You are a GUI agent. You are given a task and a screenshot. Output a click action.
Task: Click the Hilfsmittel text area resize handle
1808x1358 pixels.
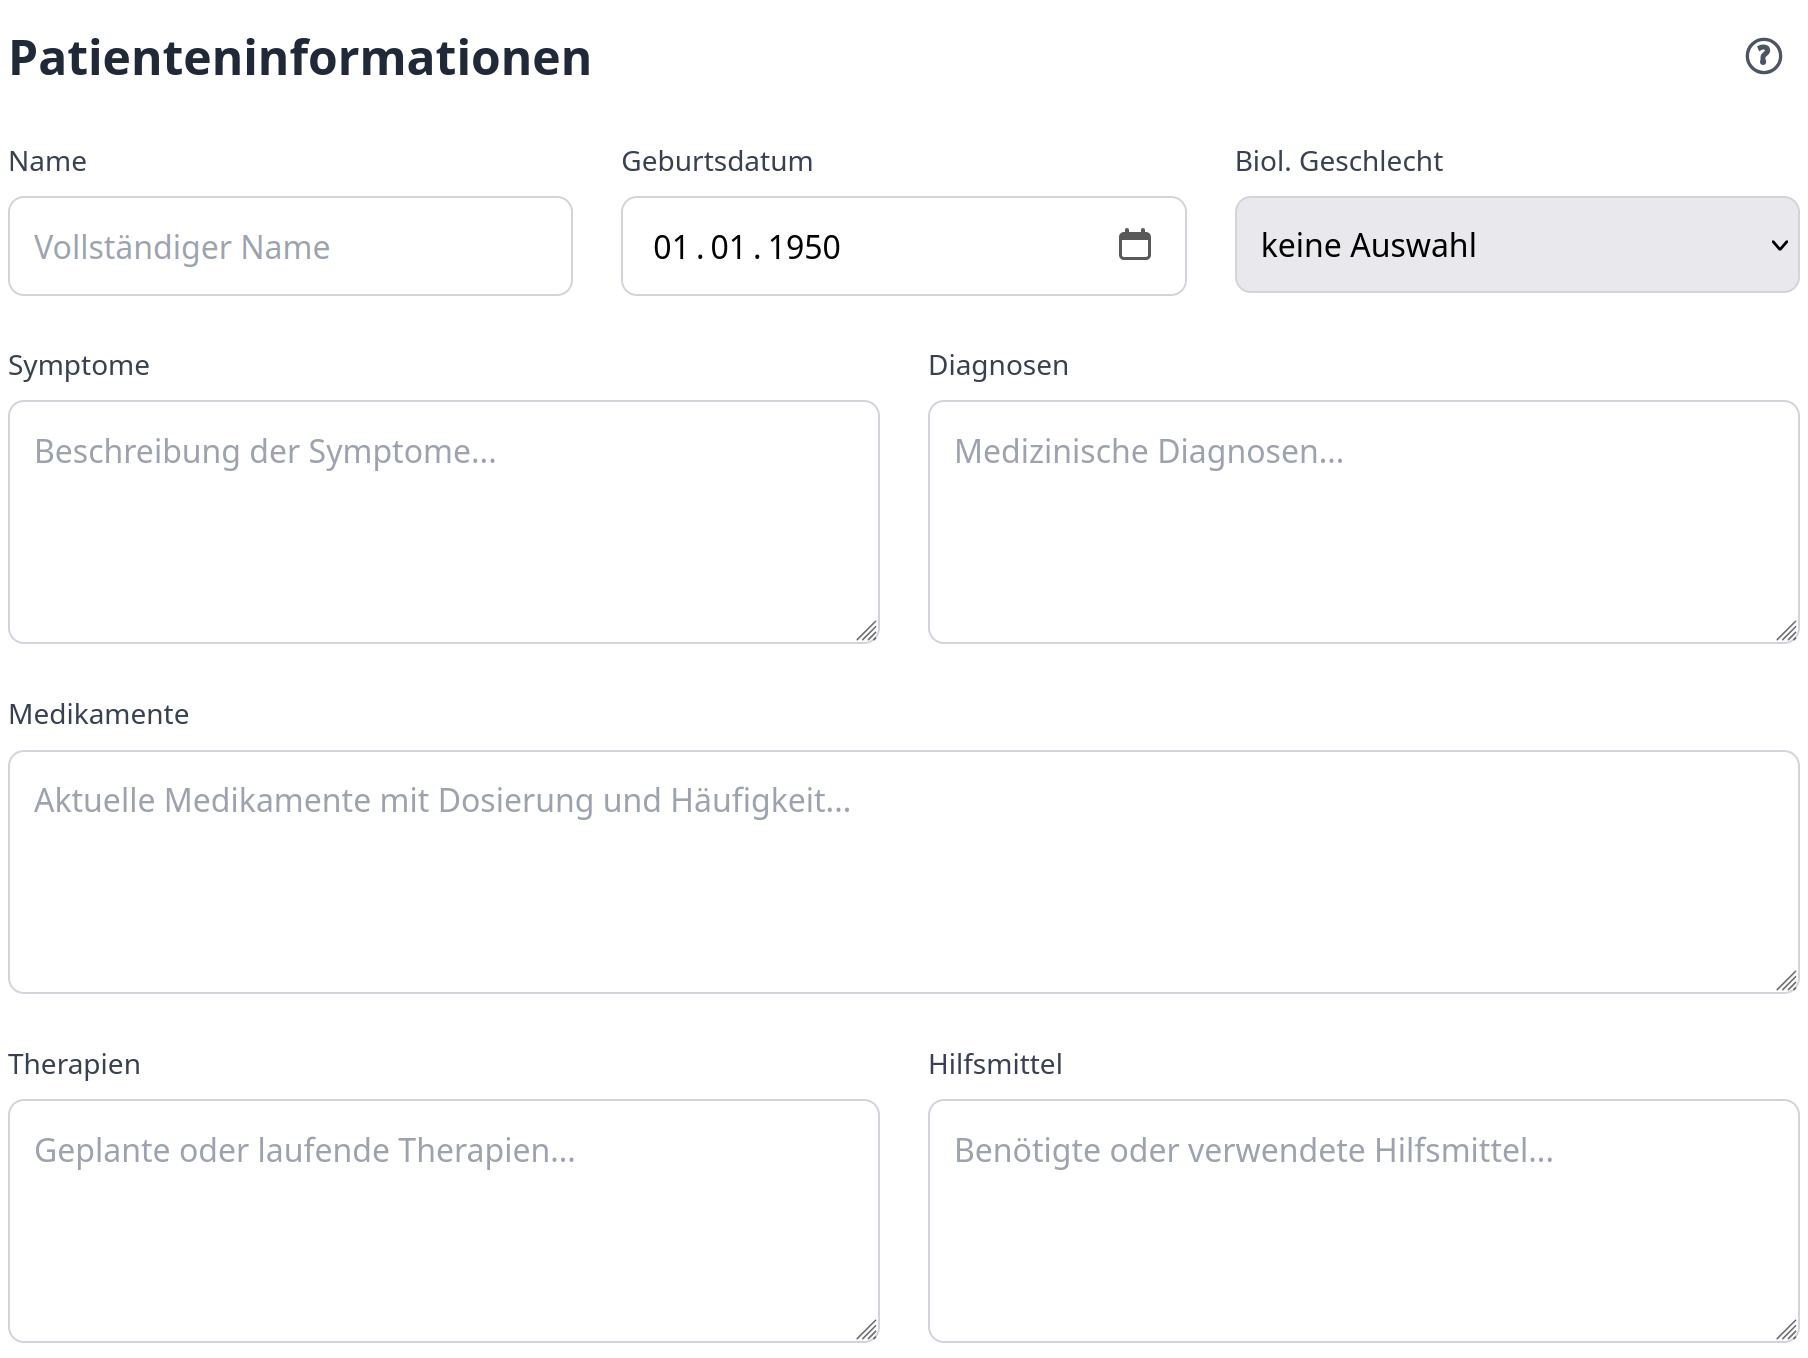pos(1787,1330)
